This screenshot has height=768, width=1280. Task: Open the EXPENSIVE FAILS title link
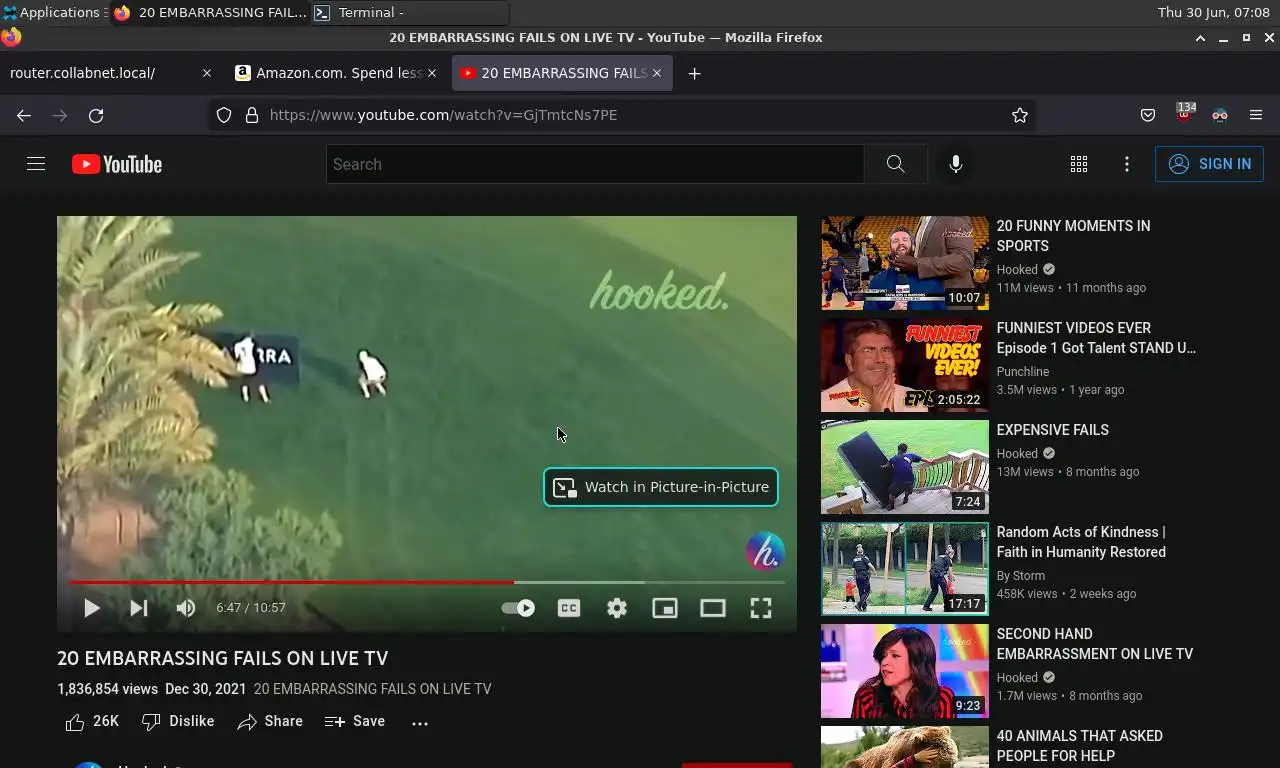tap(1052, 430)
